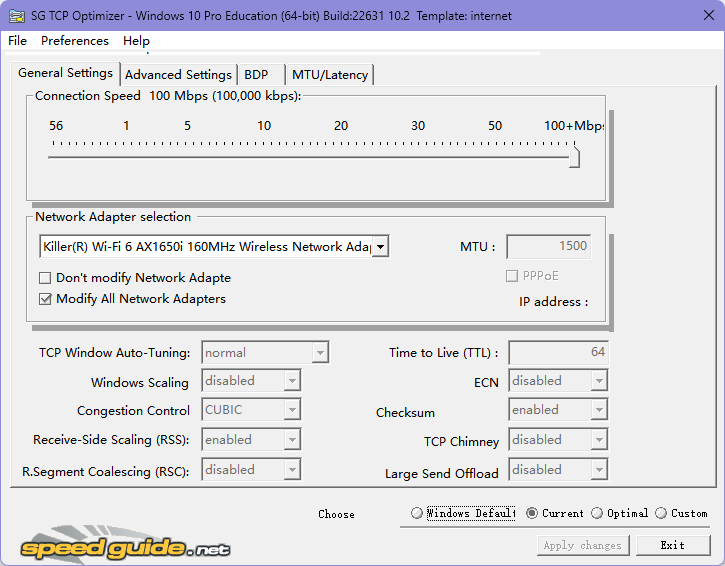This screenshot has width=725, height=566.
Task: Click the Apply changes button
Action: 583,545
